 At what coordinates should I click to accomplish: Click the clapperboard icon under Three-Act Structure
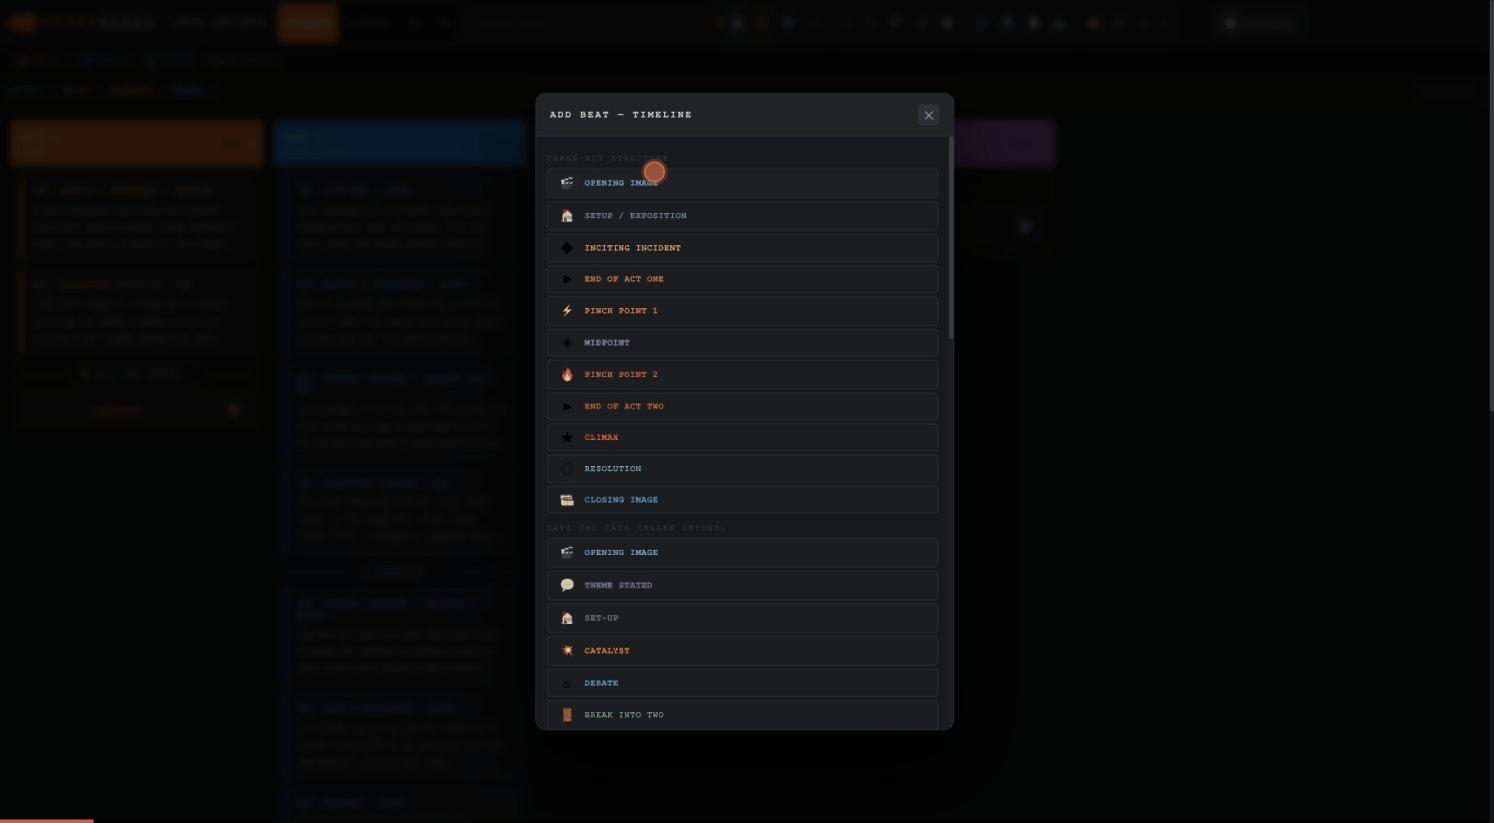click(x=567, y=183)
